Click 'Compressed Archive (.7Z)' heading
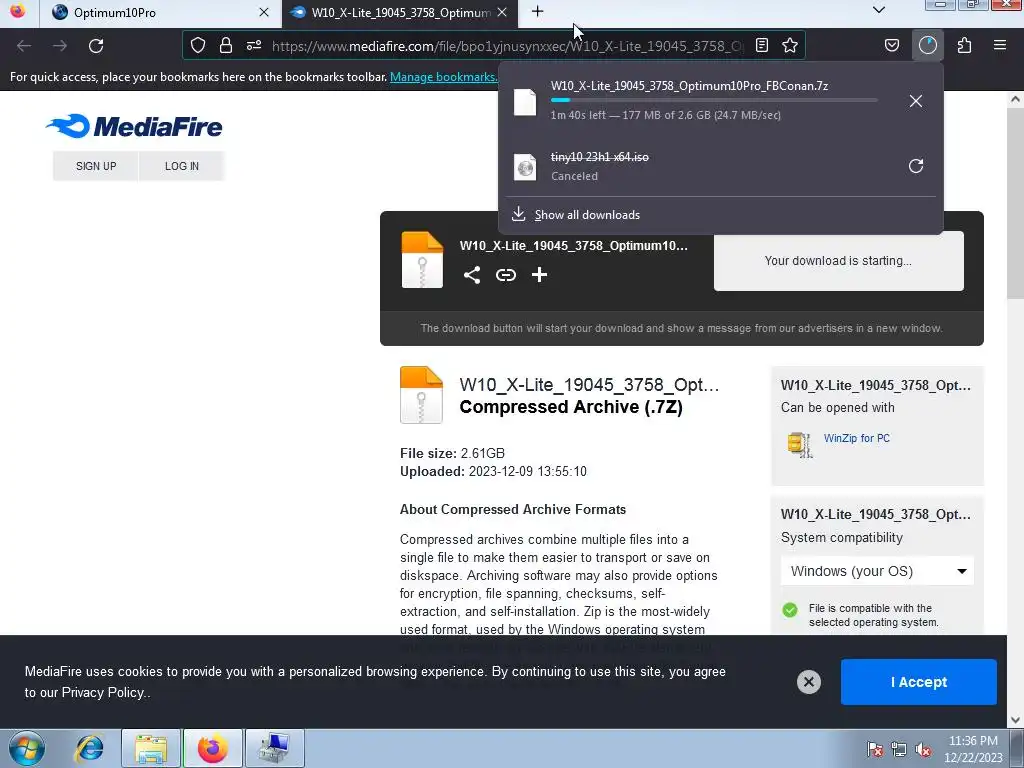The image size is (1024, 768). click(x=571, y=407)
